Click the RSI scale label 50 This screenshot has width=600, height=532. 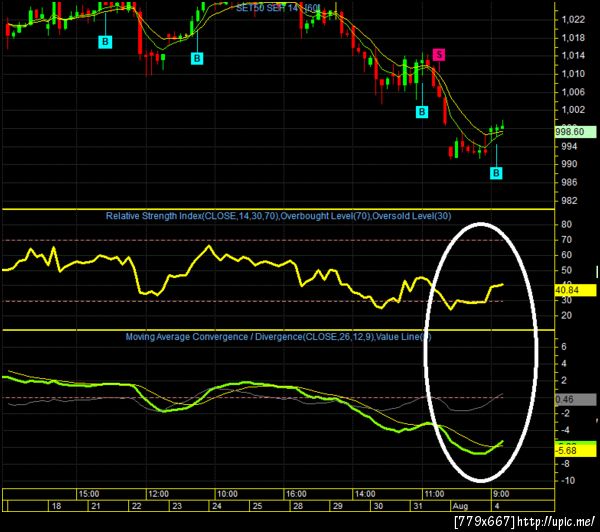click(x=567, y=270)
